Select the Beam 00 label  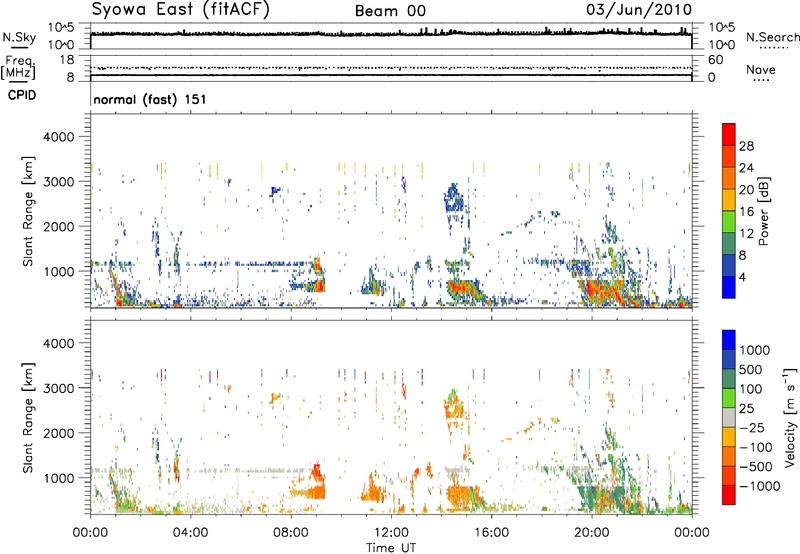click(390, 11)
